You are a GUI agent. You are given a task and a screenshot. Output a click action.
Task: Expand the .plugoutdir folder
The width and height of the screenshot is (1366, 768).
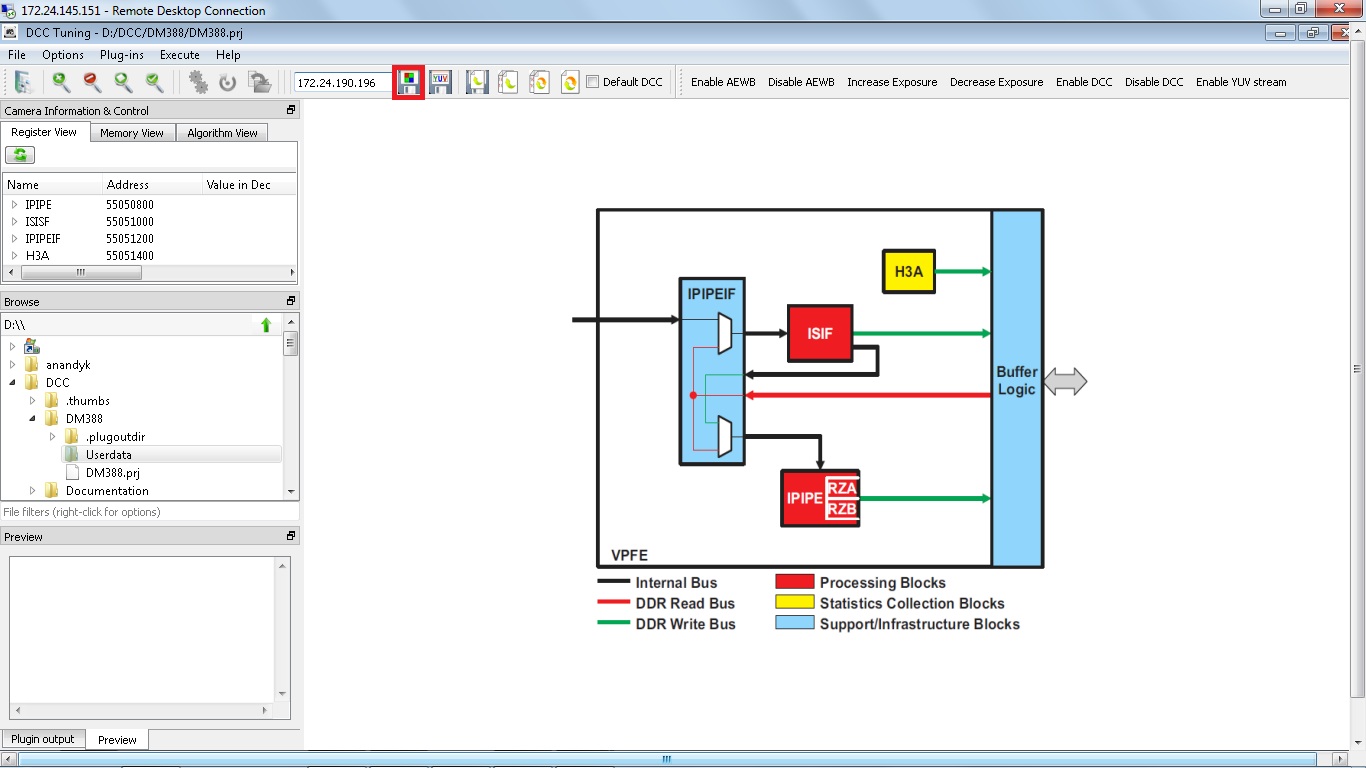[x=53, y=437]
